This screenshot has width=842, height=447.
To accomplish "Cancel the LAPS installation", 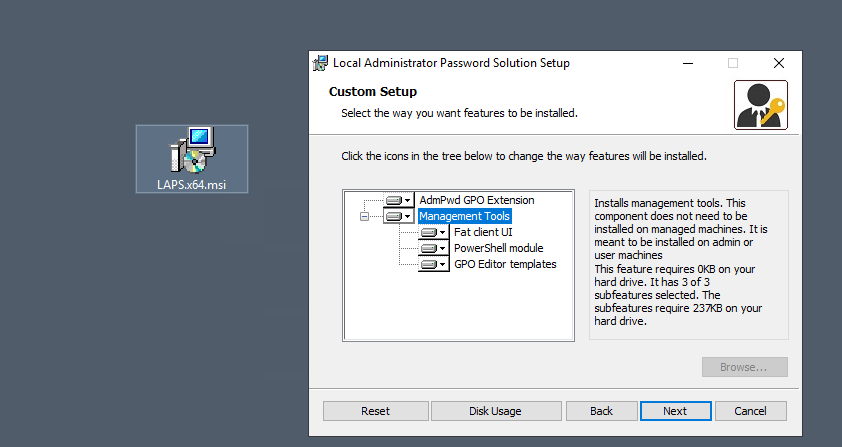I will point(751,411).
